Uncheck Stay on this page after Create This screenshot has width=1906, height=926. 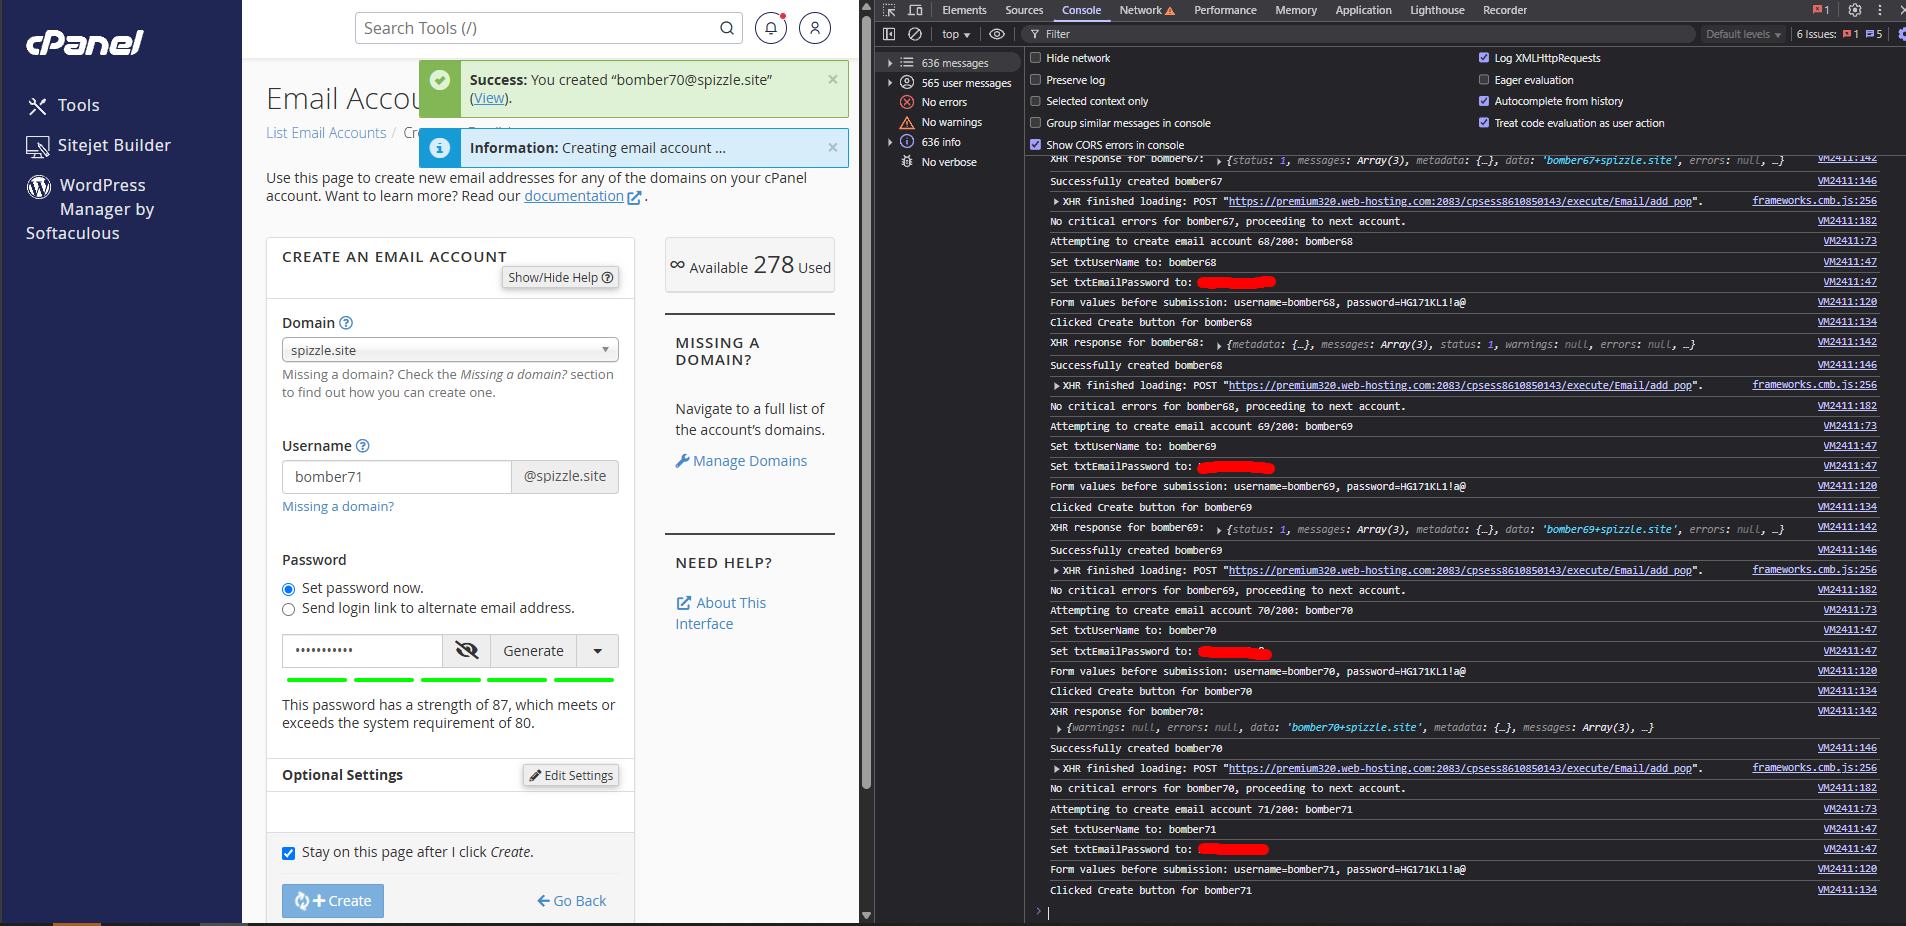[x=289, y=853]
